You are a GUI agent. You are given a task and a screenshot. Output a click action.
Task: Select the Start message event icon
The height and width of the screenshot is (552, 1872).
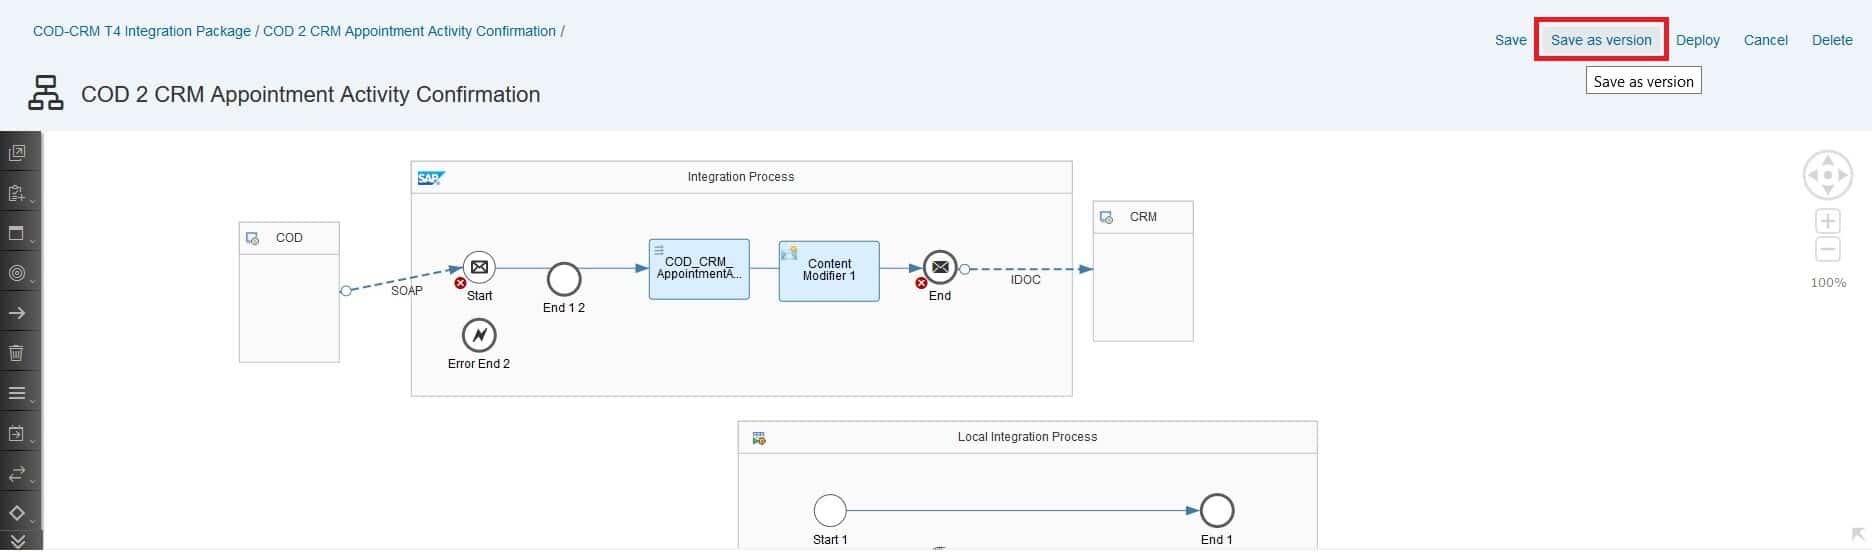click(479, 267)
